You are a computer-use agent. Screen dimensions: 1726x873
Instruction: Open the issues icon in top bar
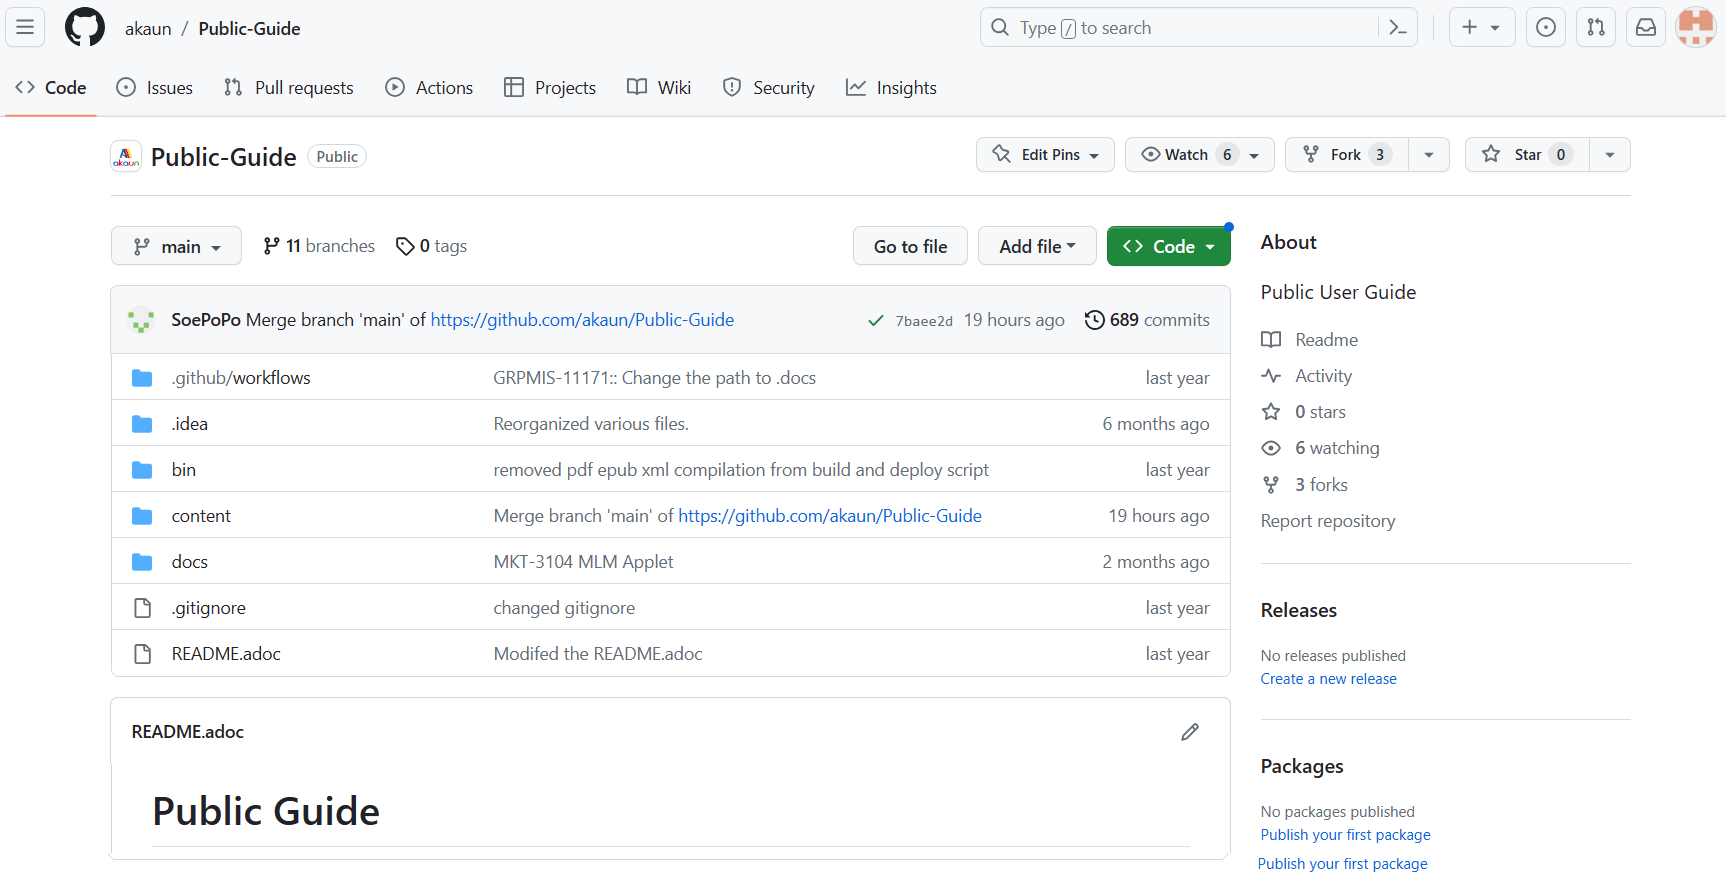pos(1545,28)
